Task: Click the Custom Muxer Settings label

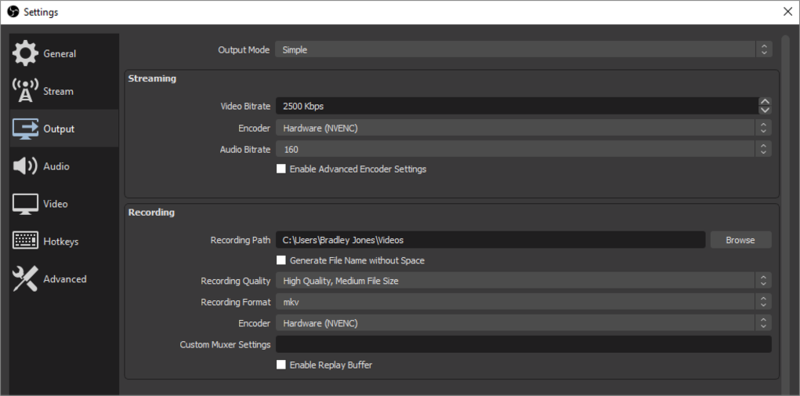Action: (x=225, y=344)
